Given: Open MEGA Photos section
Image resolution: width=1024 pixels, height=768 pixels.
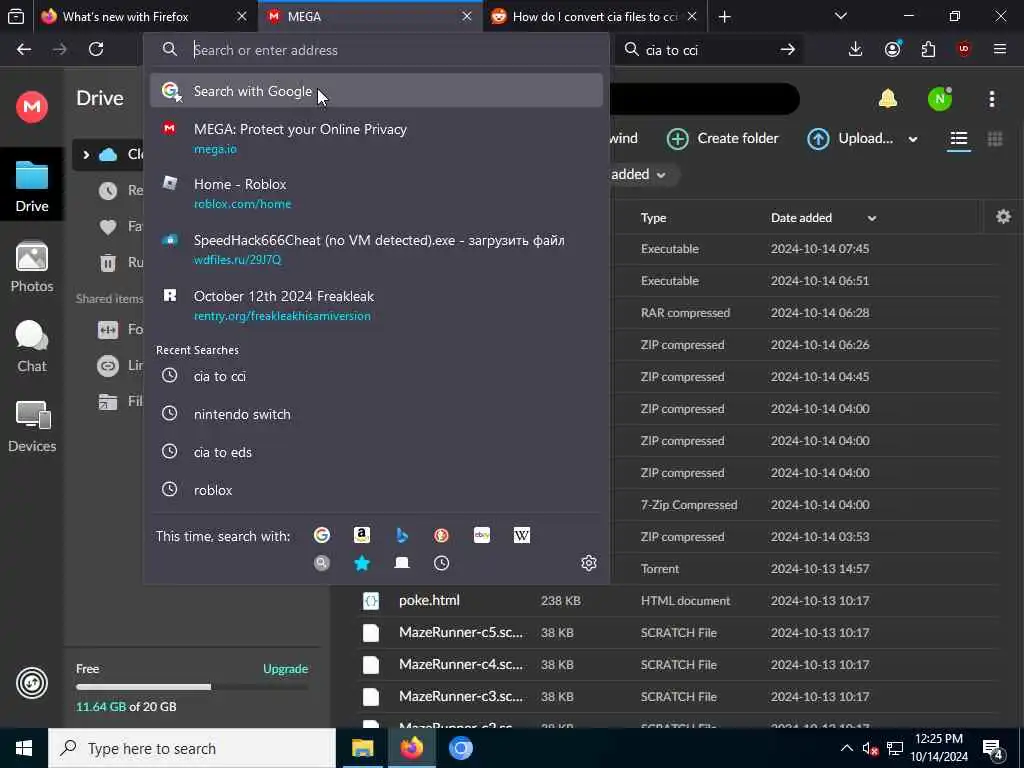Looking at the screenshot, I should 32,266.
